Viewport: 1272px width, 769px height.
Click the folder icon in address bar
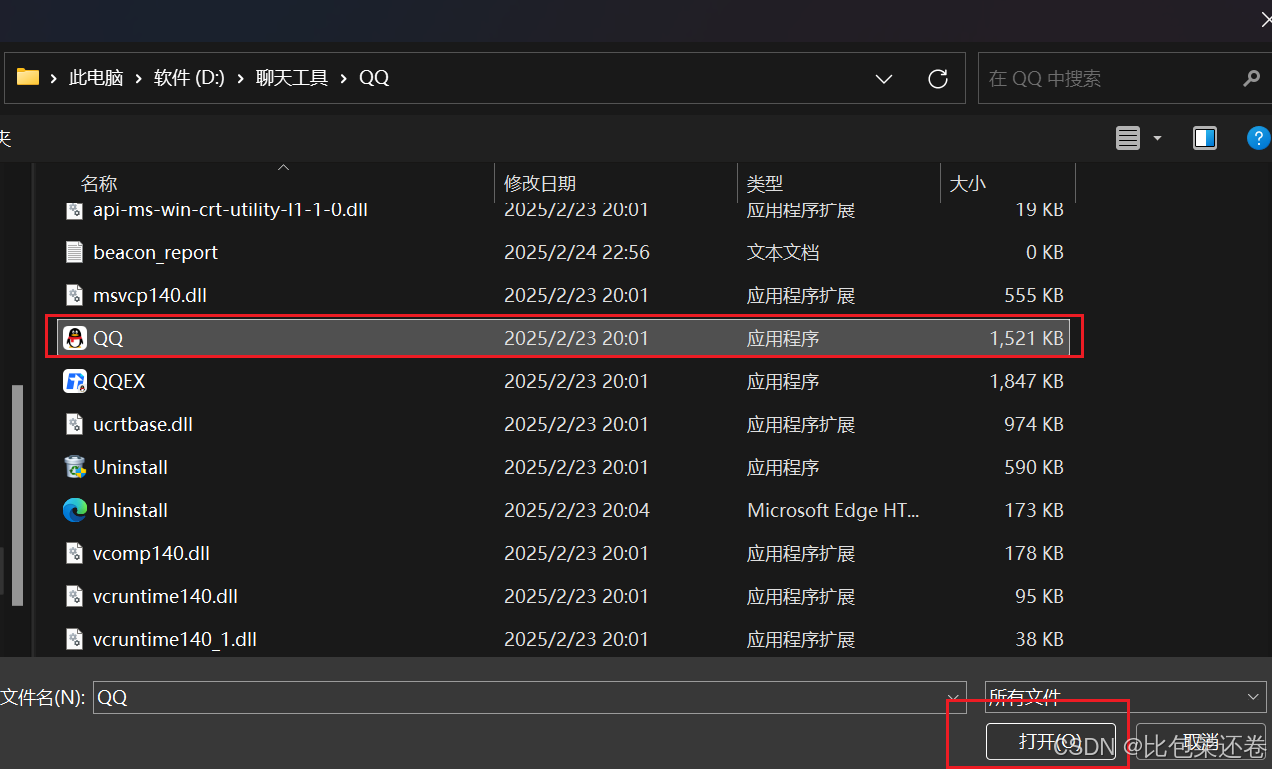pos(28,77)
